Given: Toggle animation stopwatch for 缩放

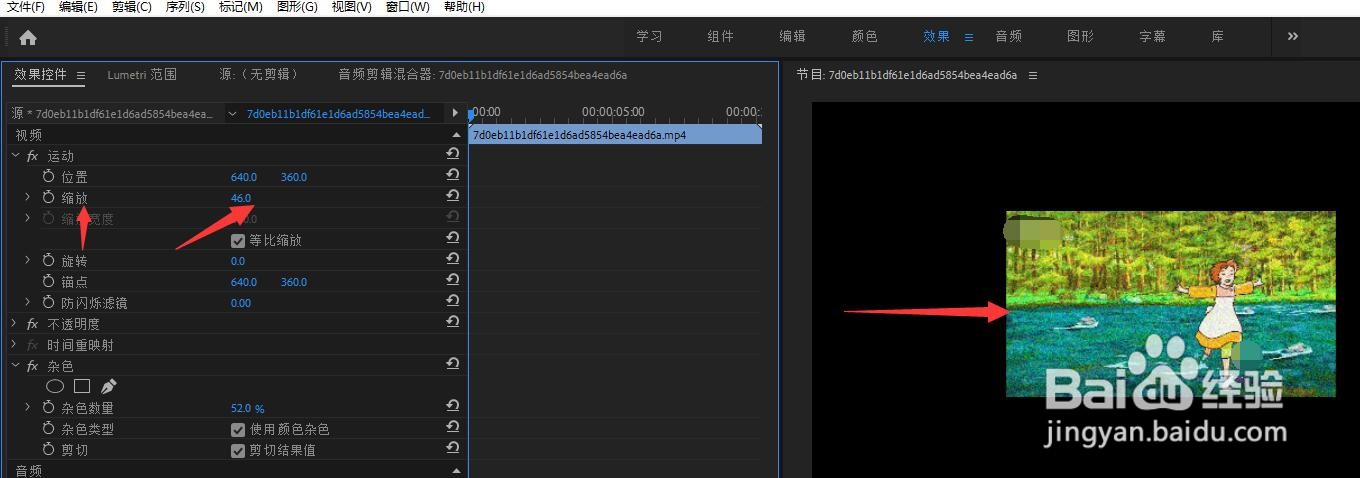Looking at the screenshot, I should (x=48, y=197).
